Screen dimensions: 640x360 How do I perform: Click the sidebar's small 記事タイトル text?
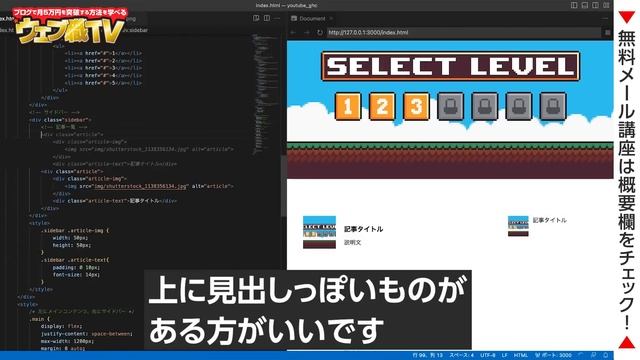pos(549,220)
